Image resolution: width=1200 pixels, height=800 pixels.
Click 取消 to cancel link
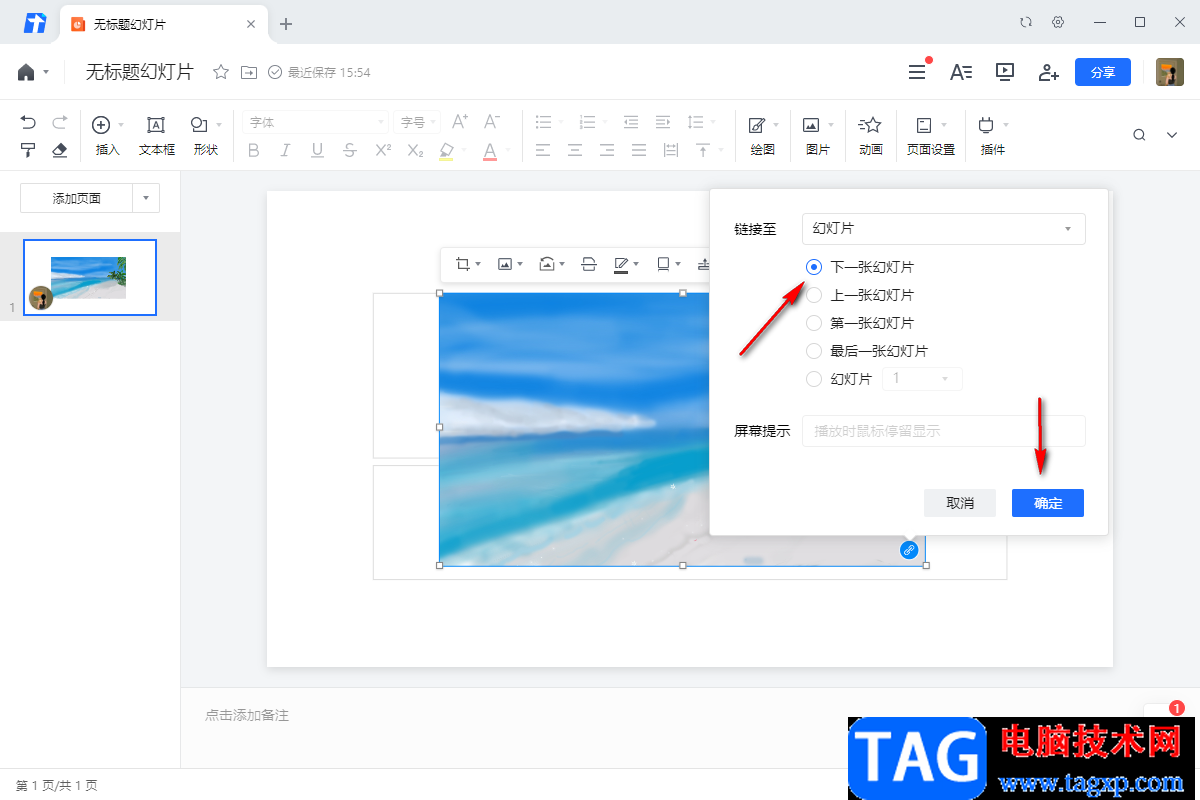point(960,503)
